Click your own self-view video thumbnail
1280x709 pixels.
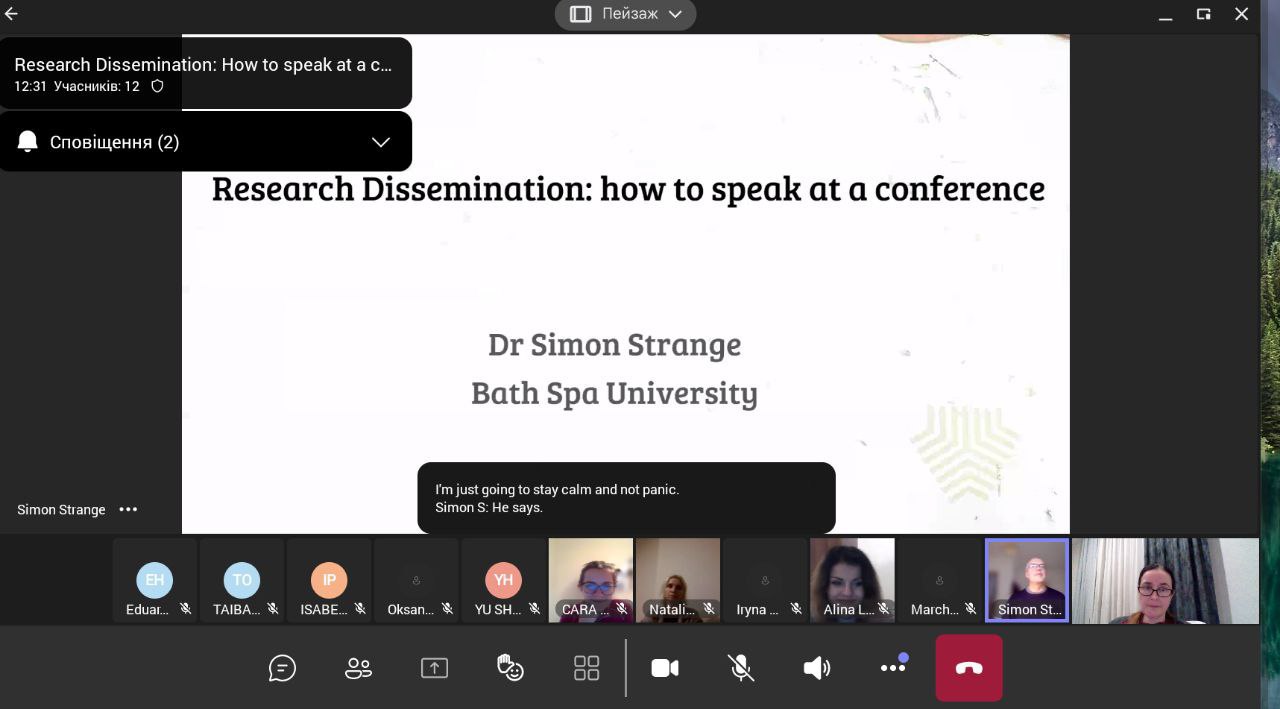click(x=1165, y=581)
